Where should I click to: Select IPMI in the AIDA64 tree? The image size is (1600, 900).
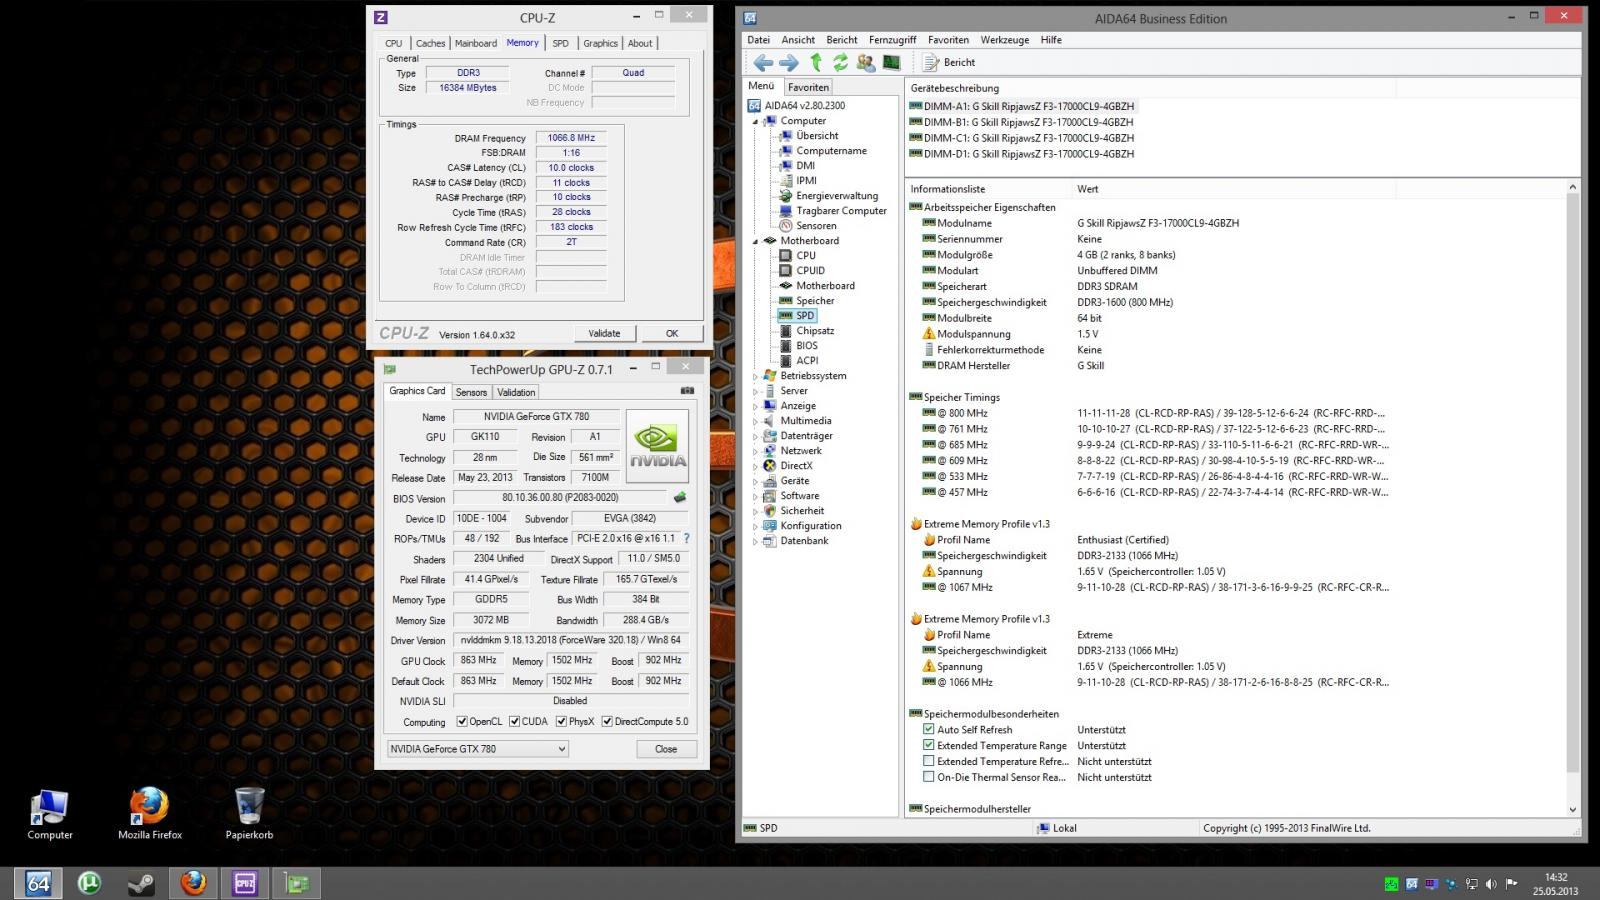tap(806, 181)
